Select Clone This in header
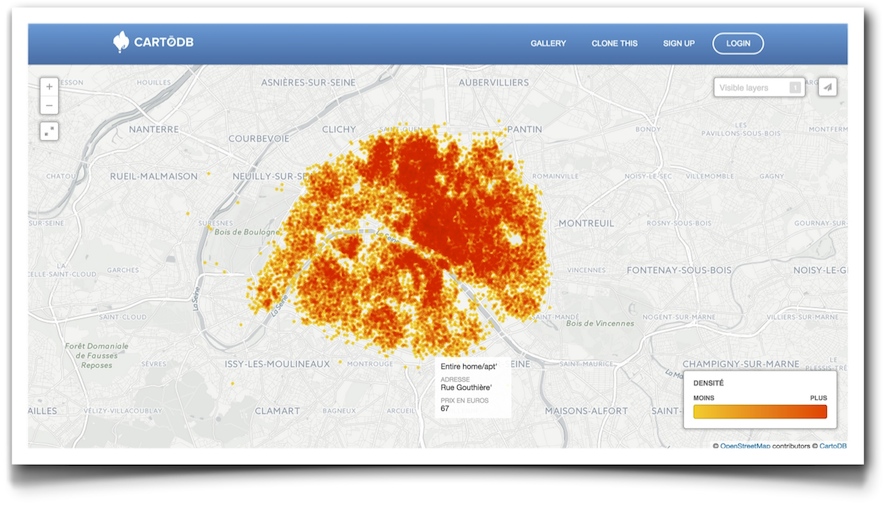This screenshot has width=886, height=508. pos(614,44)
